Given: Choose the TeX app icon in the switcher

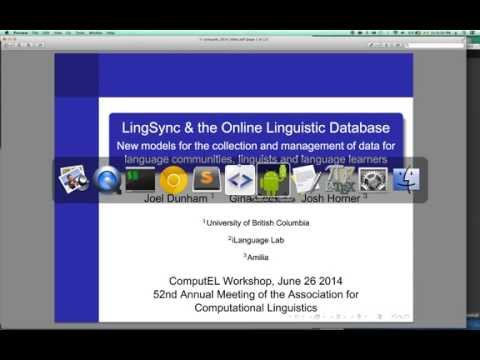Looking at the screenshot, I should coord(340,180).
